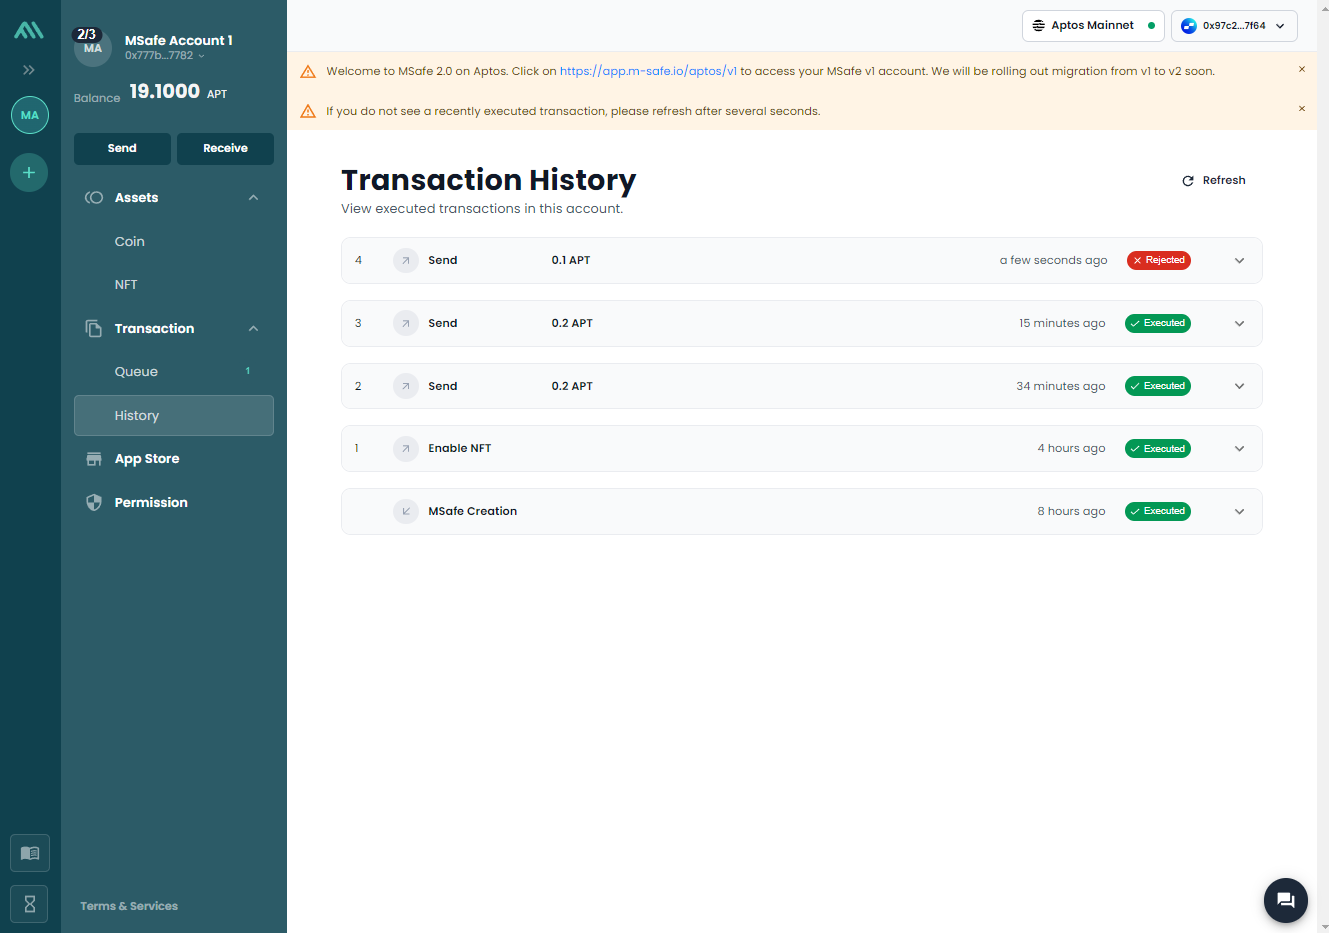
Task: Close the refresh reminder warning banner
Action: pos(1301,108)
